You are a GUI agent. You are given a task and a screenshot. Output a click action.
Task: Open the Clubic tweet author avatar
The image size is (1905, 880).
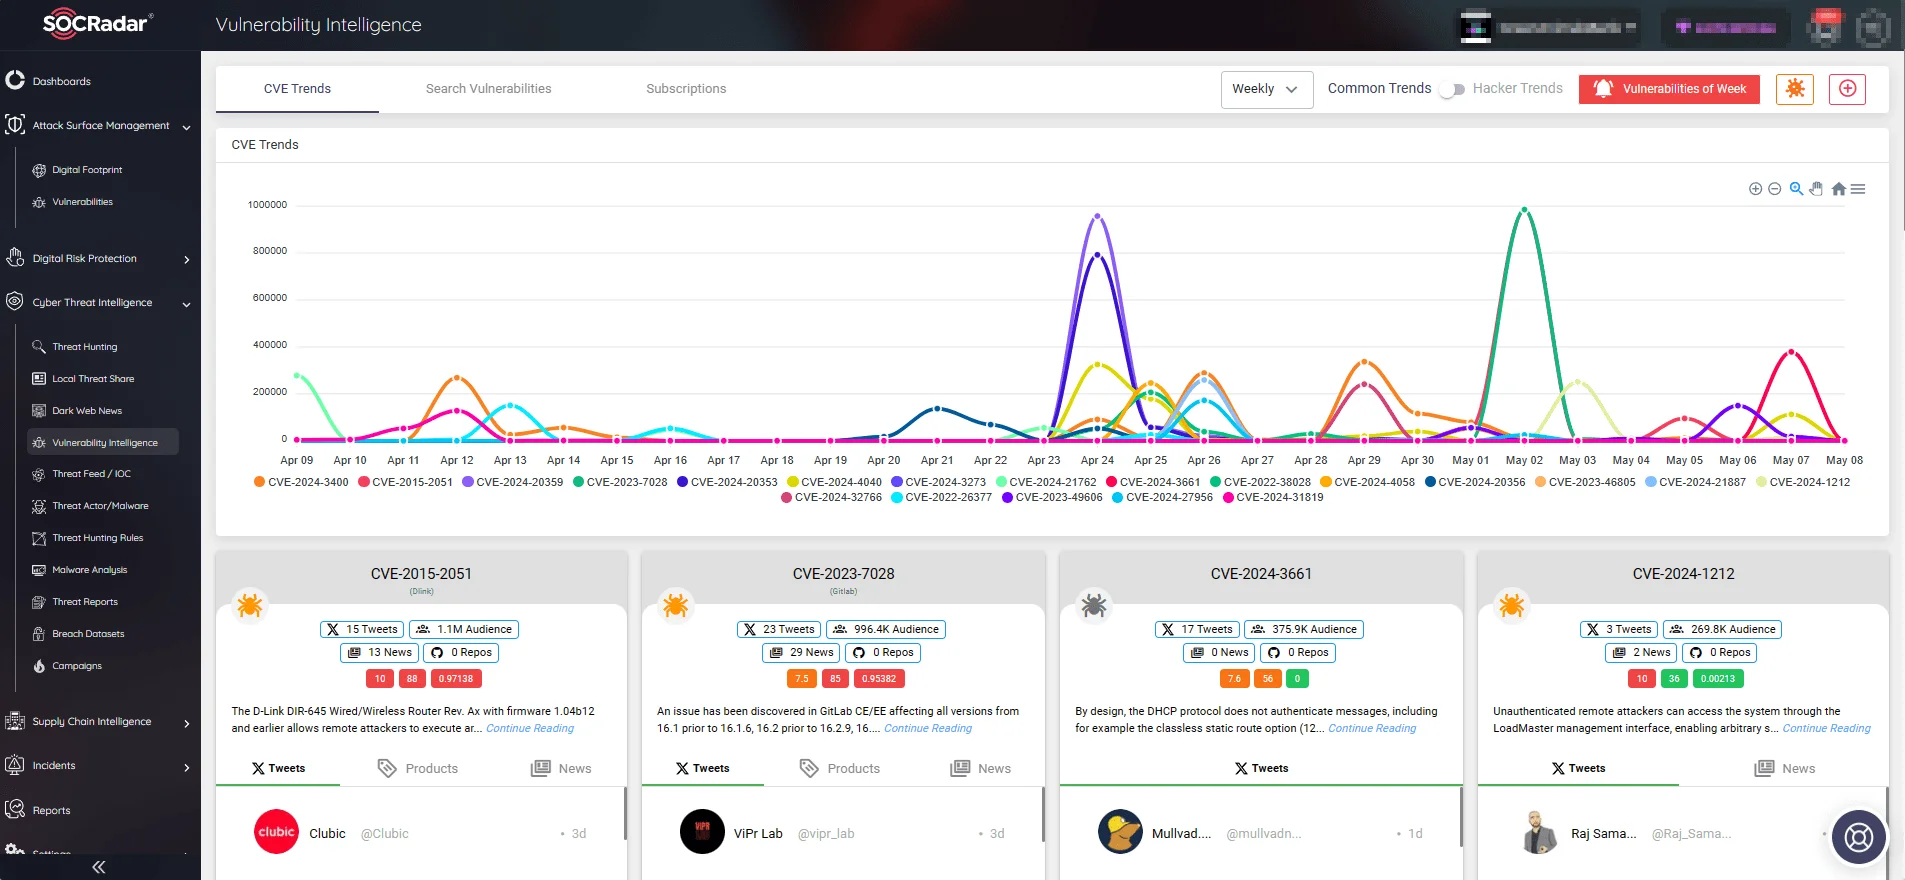[x=277, y=832]
